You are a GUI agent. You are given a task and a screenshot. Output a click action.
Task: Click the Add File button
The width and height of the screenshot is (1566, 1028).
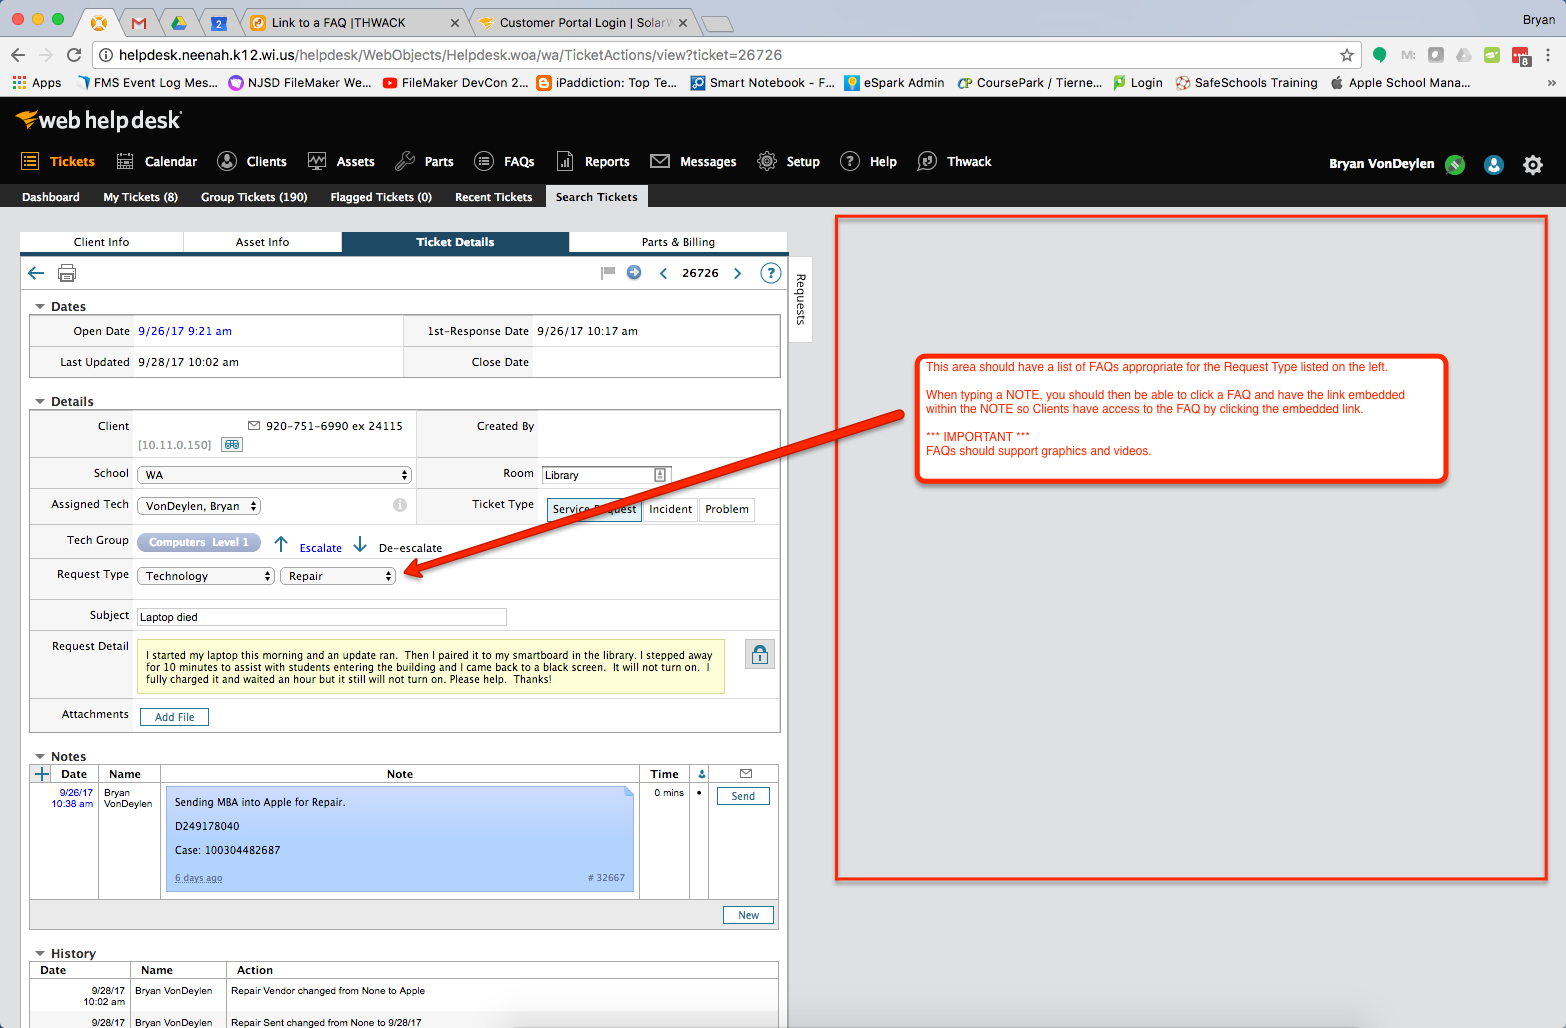click(175, 717)
